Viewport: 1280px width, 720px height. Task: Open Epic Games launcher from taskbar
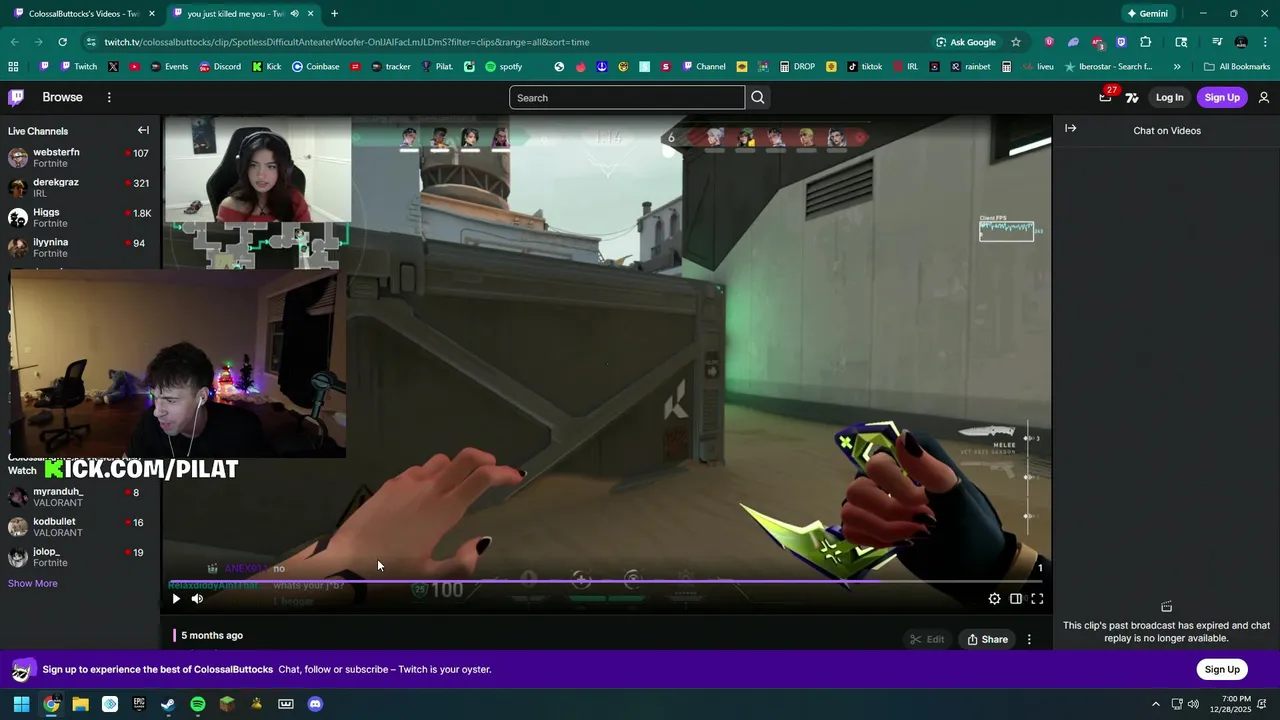tap(139, 704)
